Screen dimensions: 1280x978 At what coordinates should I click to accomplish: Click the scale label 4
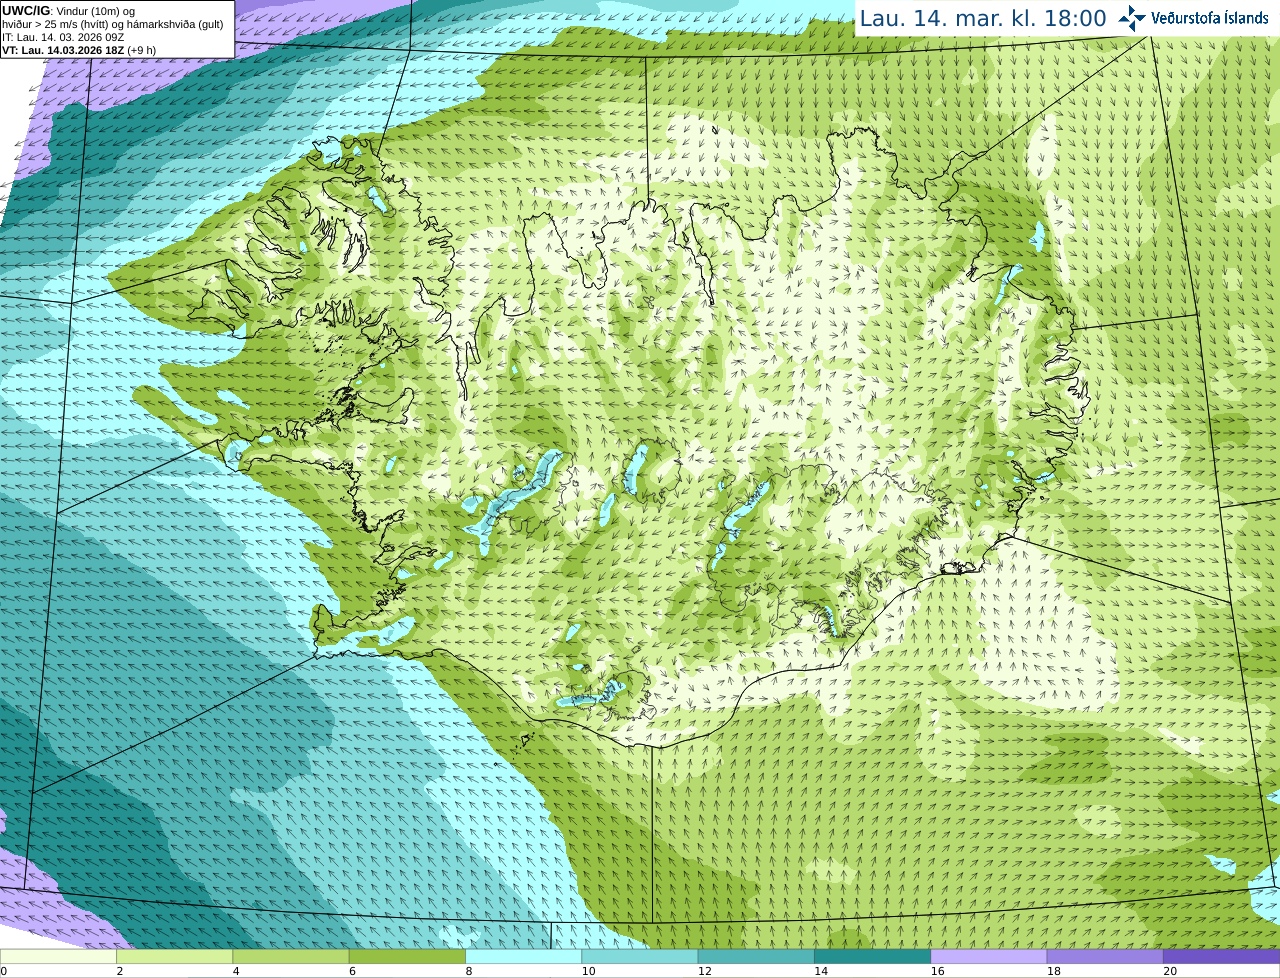pyautogui.click(x=236, y=971)
